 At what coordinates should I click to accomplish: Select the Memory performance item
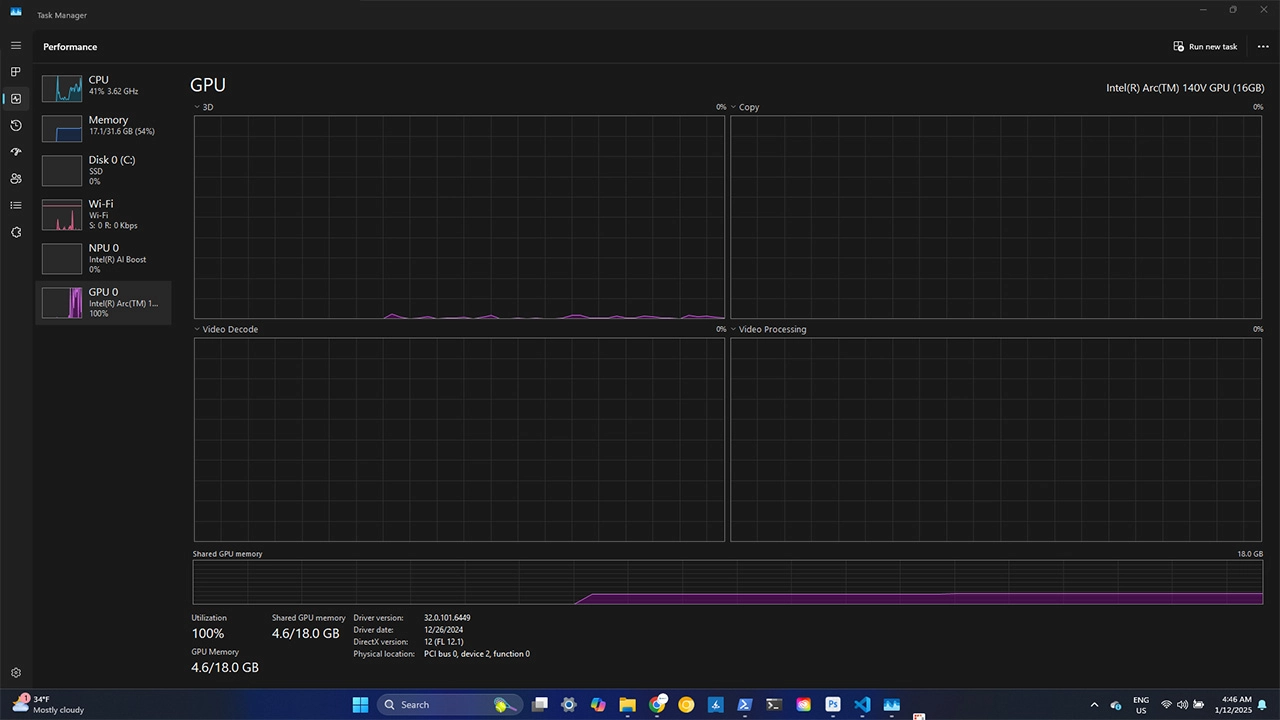point(103,129)
